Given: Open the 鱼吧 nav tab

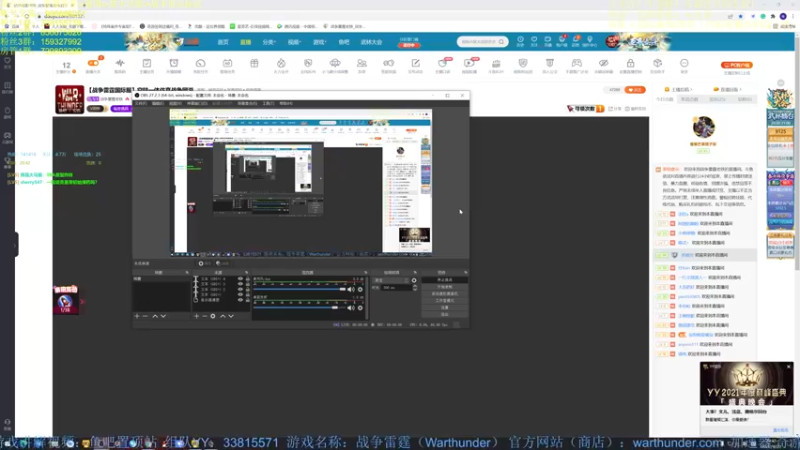Looking at the screenshot, I should [x=344, y=42].
